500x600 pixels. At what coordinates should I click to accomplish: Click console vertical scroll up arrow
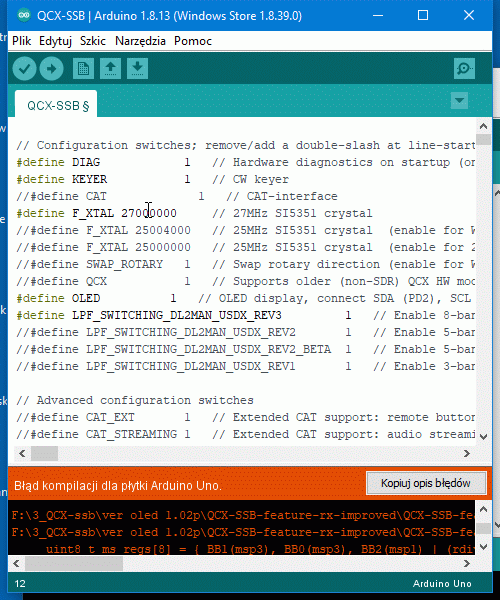click(483, 509)
